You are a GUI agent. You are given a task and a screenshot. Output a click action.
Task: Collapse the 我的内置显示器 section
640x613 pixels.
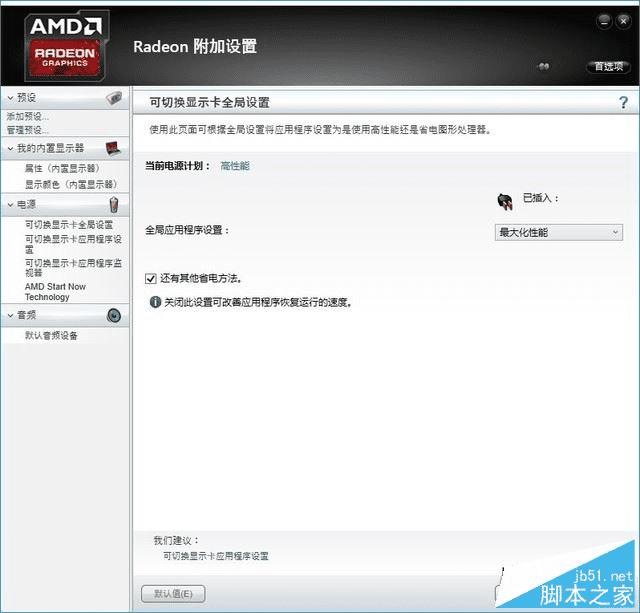click(x=11, y=149)
